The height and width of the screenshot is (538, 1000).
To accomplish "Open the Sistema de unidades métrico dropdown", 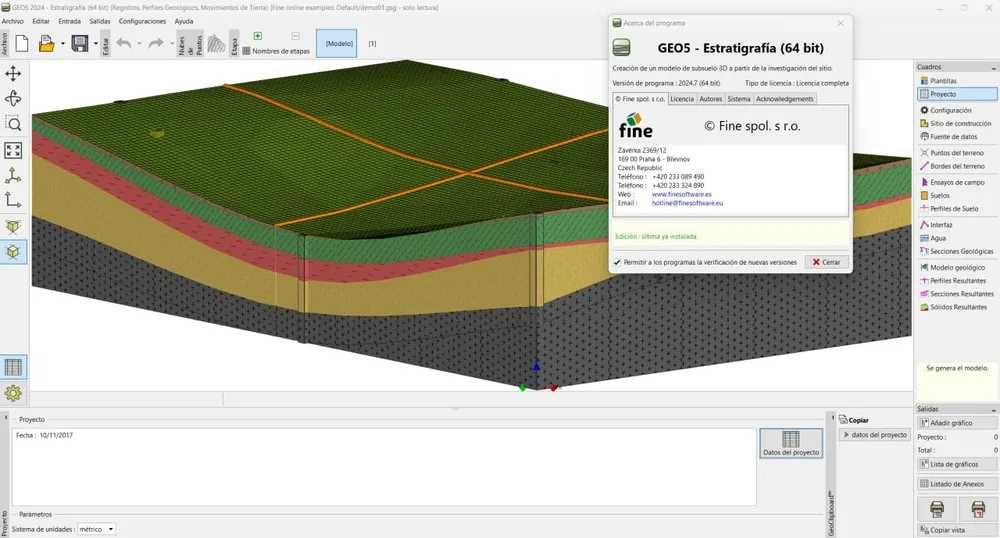I will [x=96, y=529].
